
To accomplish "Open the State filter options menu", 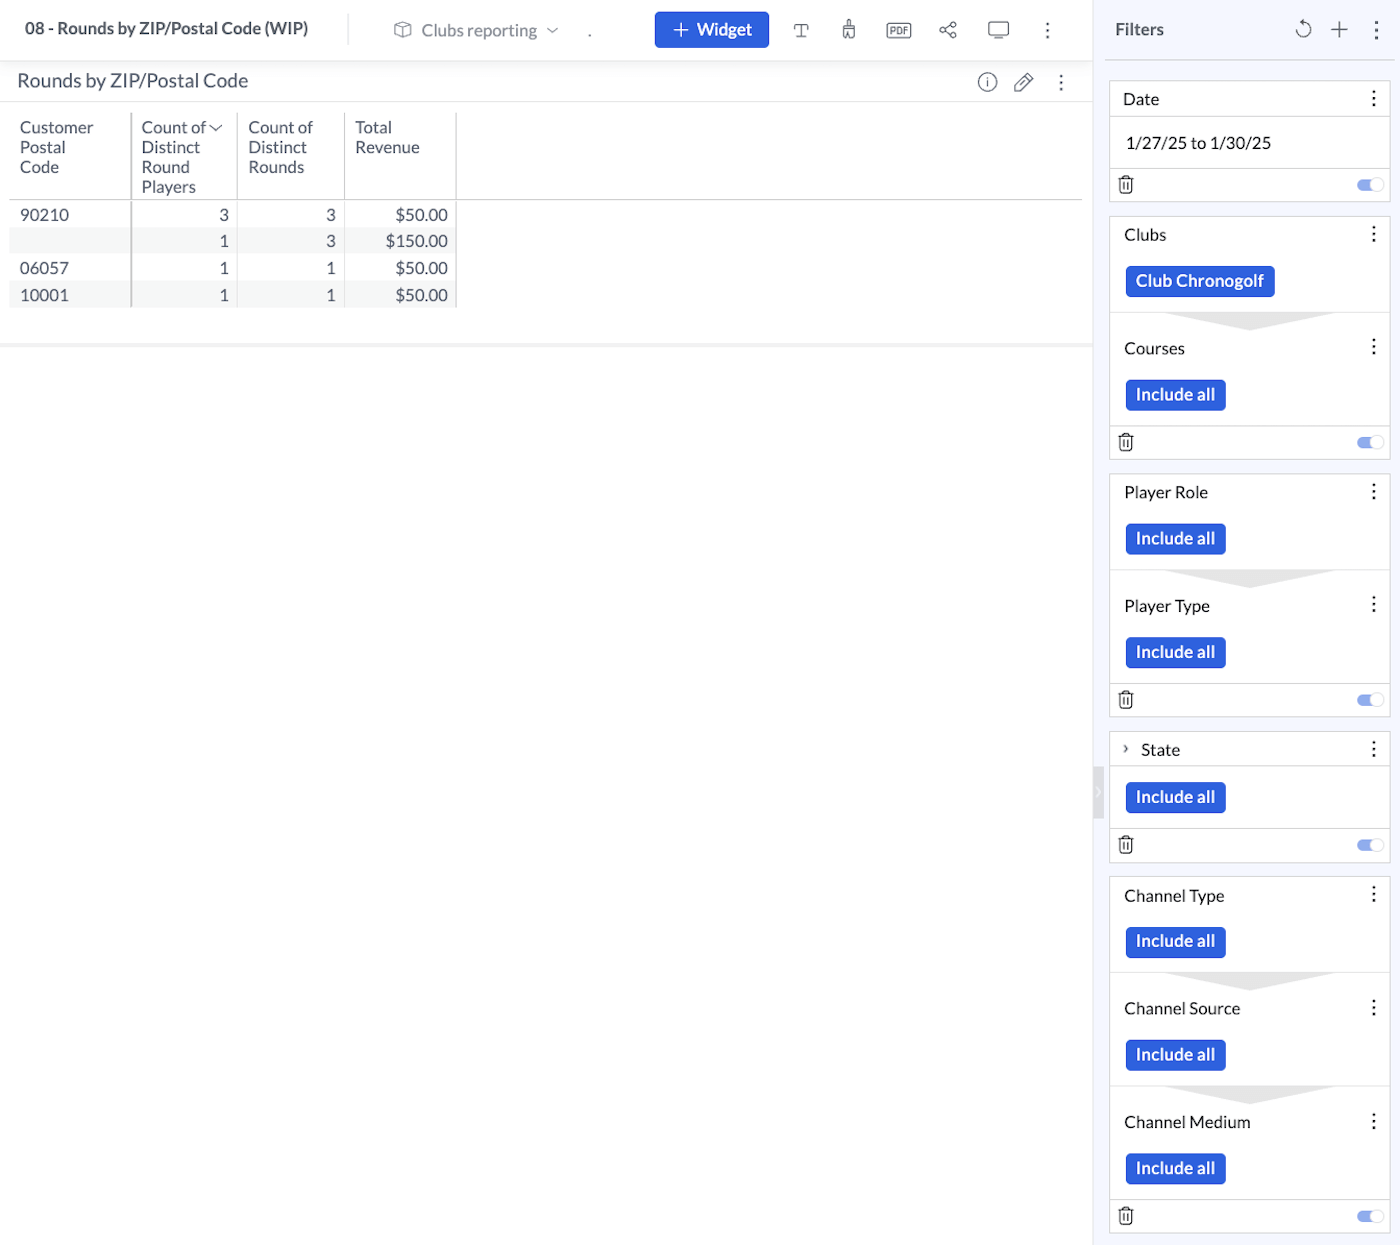I will (1373, 749).
